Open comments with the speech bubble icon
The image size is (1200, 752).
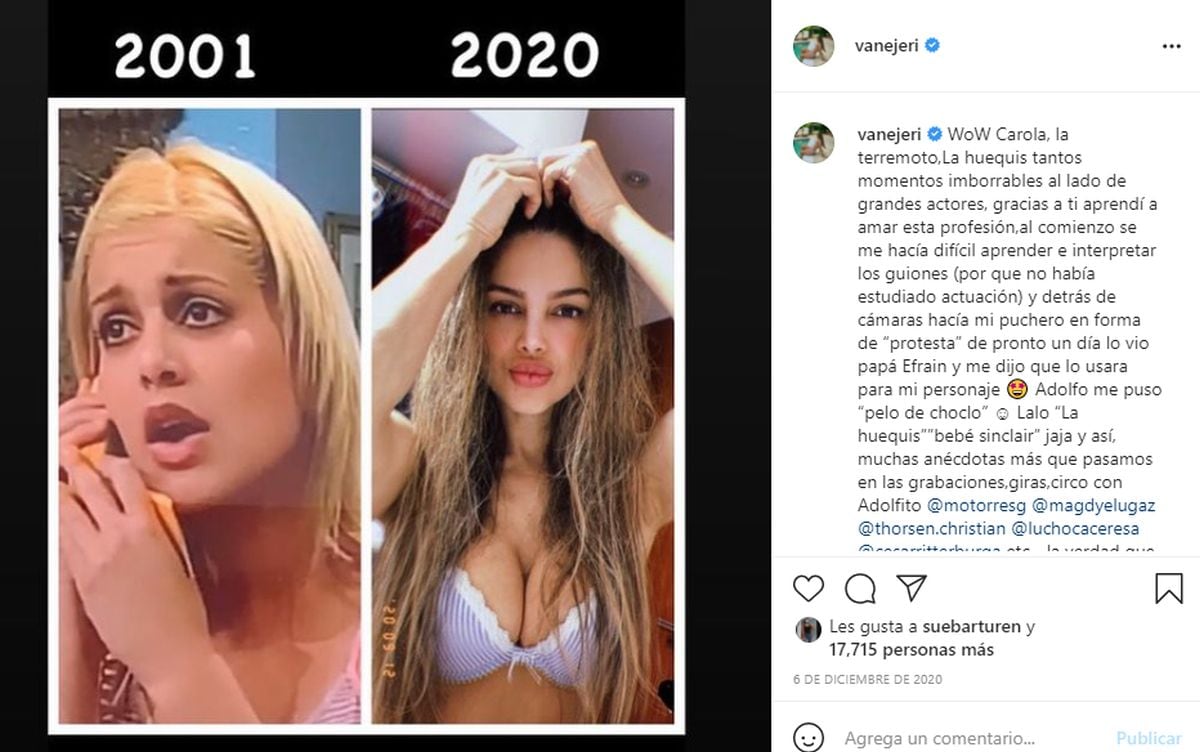[860, 588]
